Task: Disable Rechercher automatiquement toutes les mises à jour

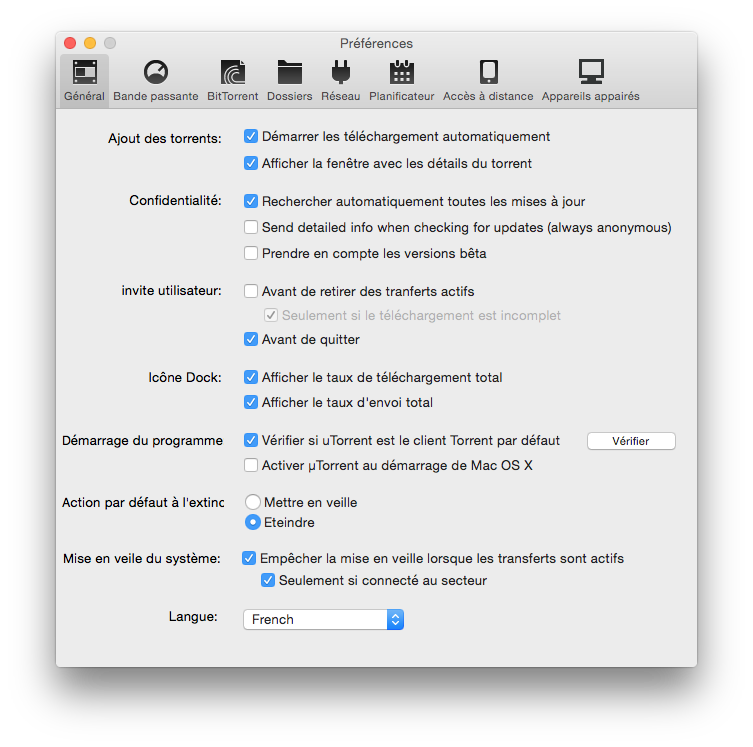Action: tap(251, 201)
